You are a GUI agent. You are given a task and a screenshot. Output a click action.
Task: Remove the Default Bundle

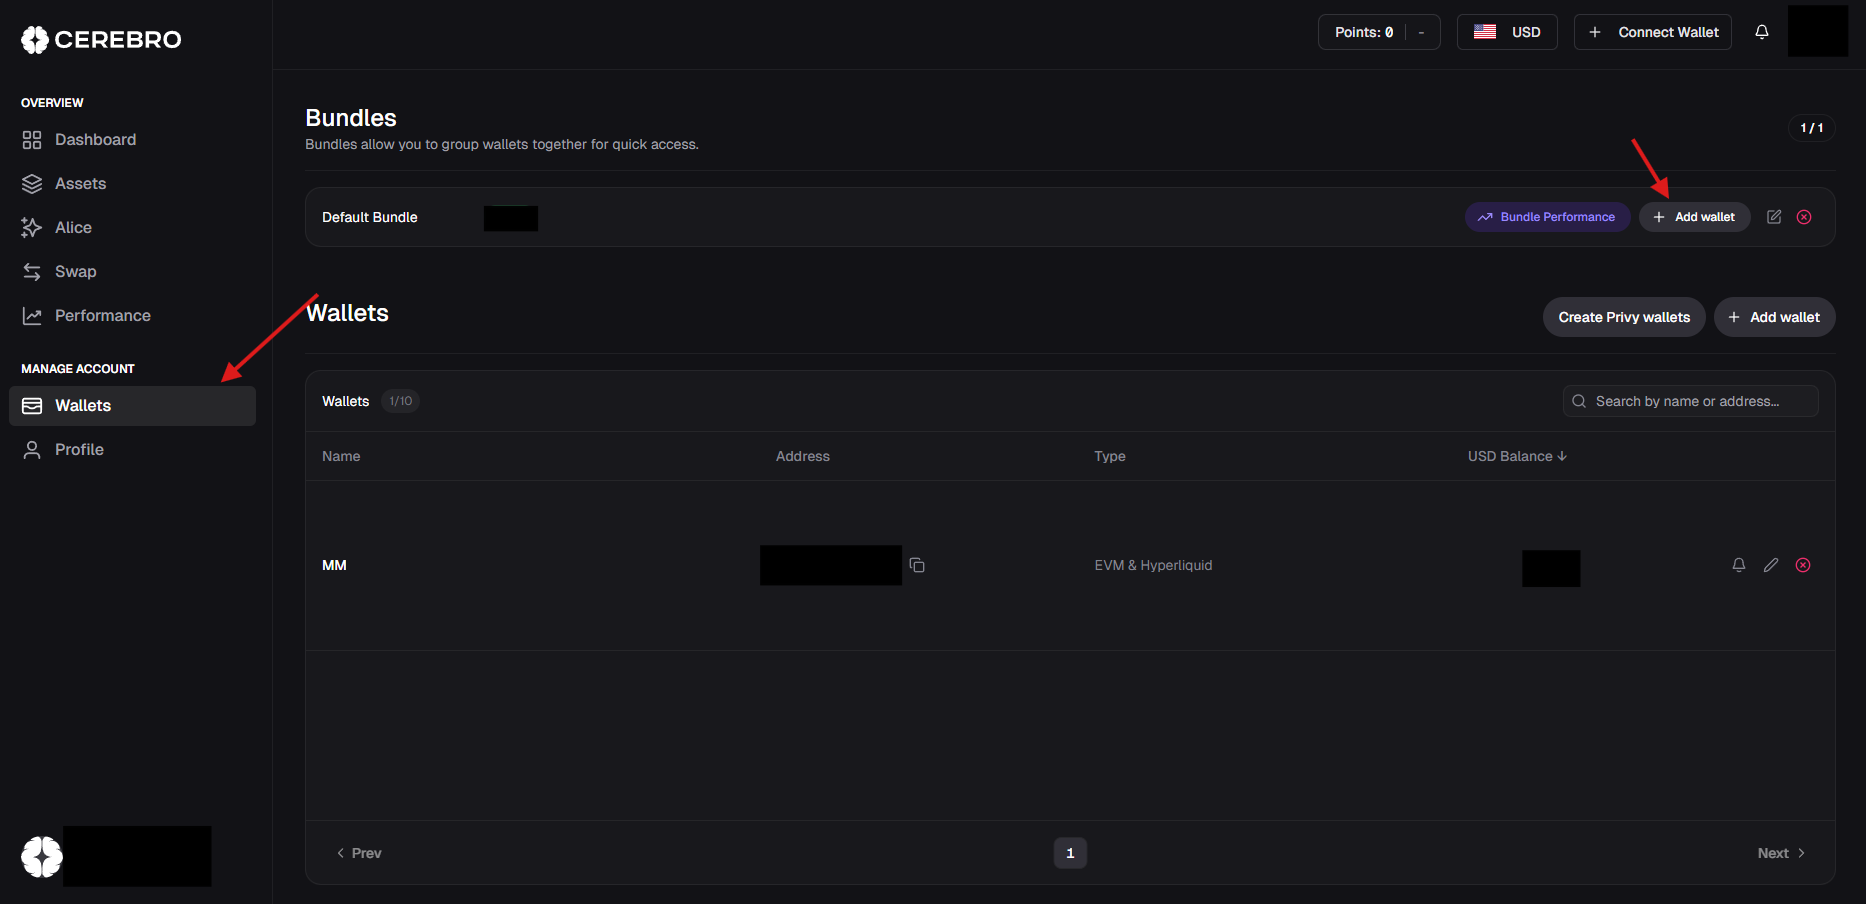point(1804,217)
